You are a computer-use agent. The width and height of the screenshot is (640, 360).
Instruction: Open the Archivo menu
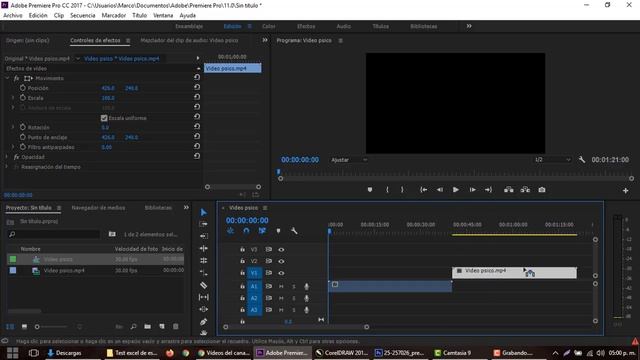13,15
